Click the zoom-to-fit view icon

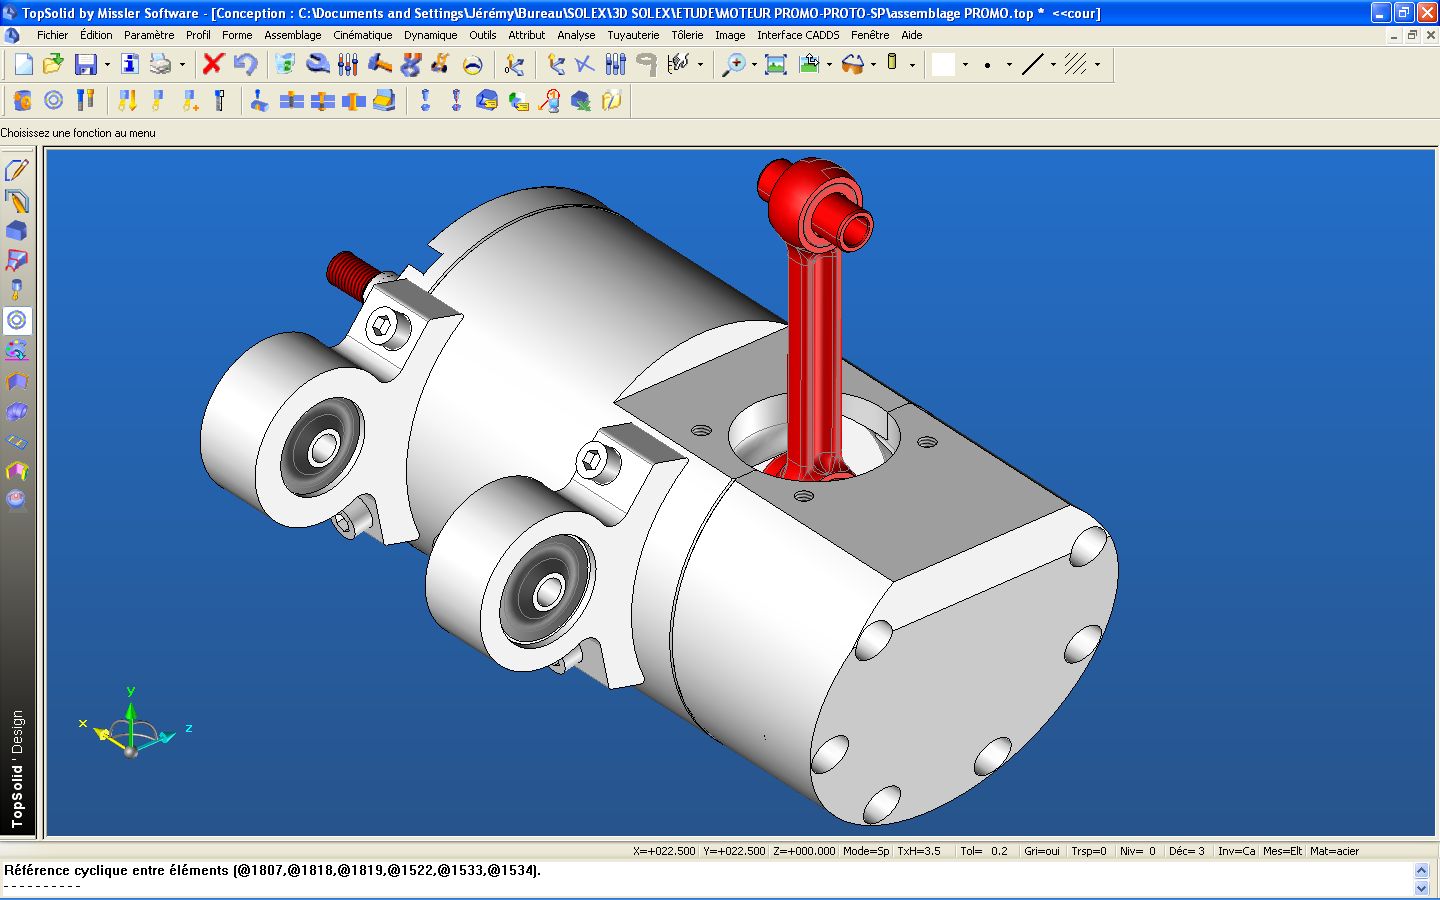pyautogui.click(x=775, y=64)
